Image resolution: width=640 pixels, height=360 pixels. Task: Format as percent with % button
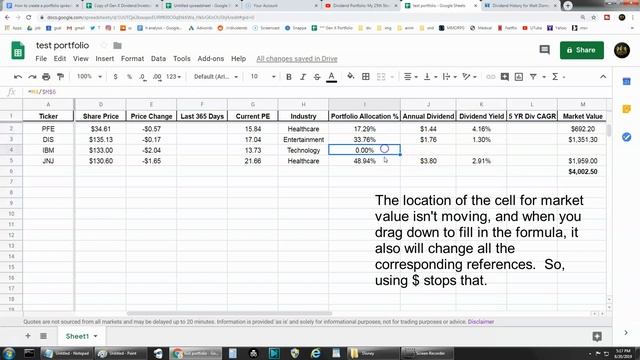(x=129, y=77)
